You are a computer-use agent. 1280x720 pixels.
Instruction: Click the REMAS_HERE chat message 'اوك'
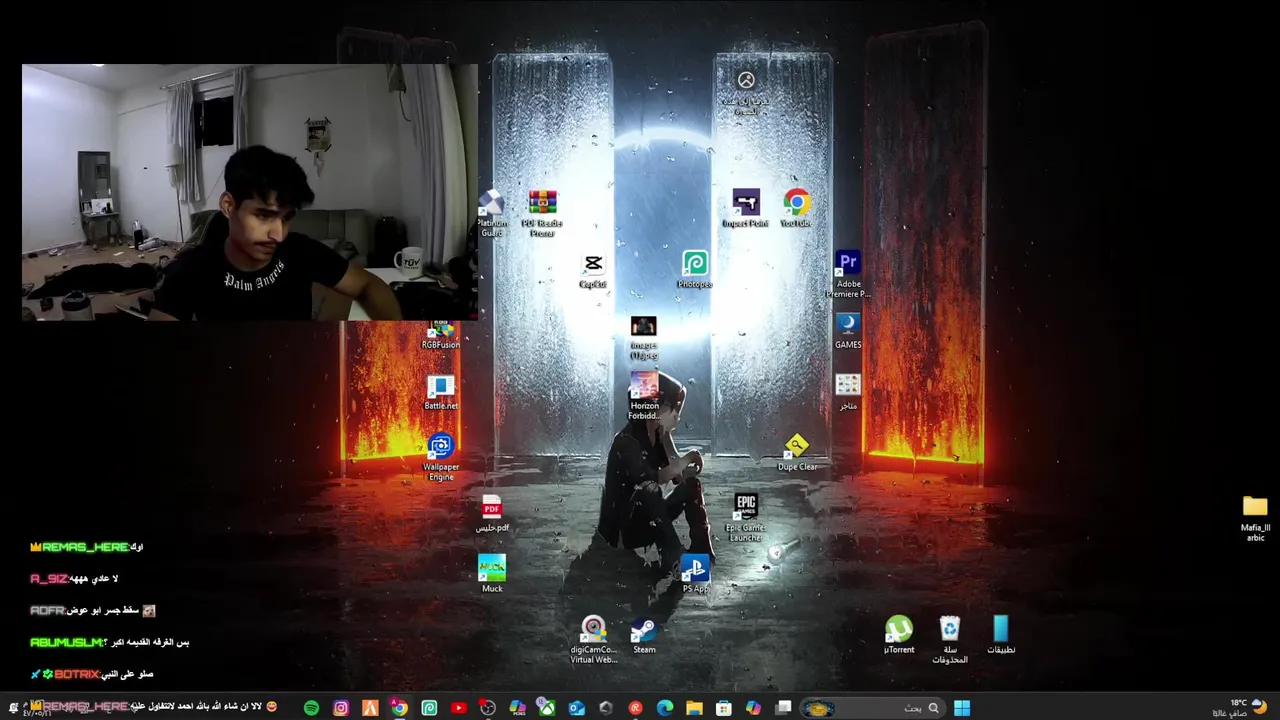point(87,547)
